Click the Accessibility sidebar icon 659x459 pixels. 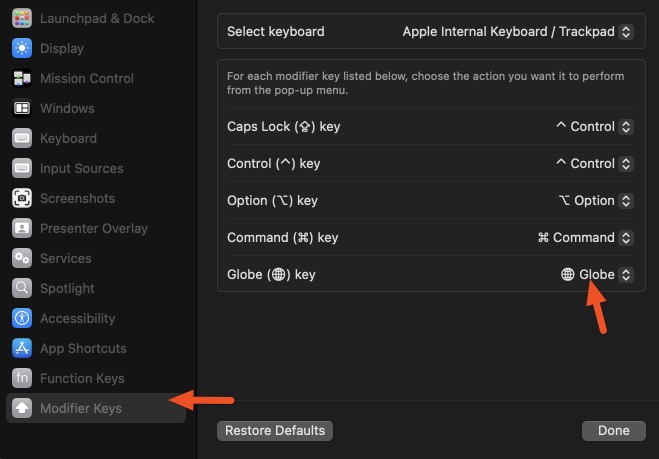22,318
